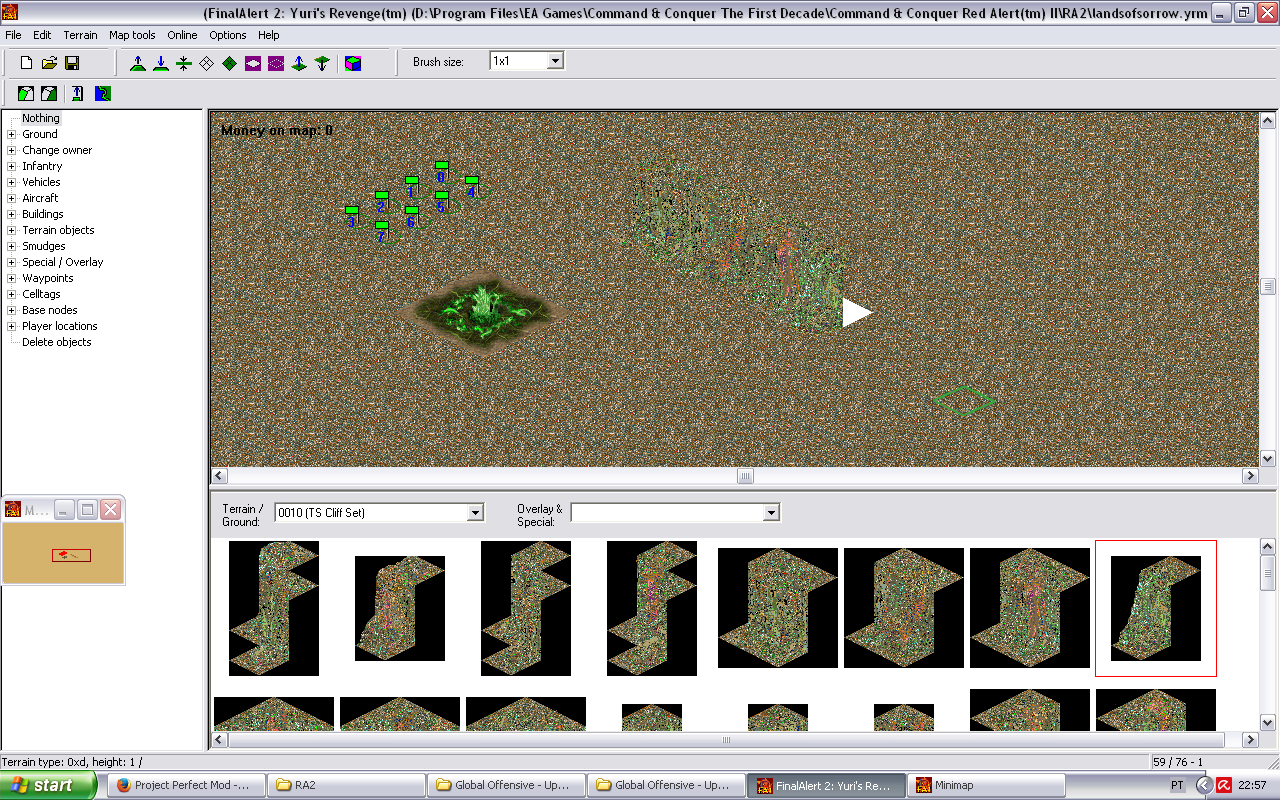Click the Open map folder icon
Viewport: 1280px width, 800px height.
[49, 63]
